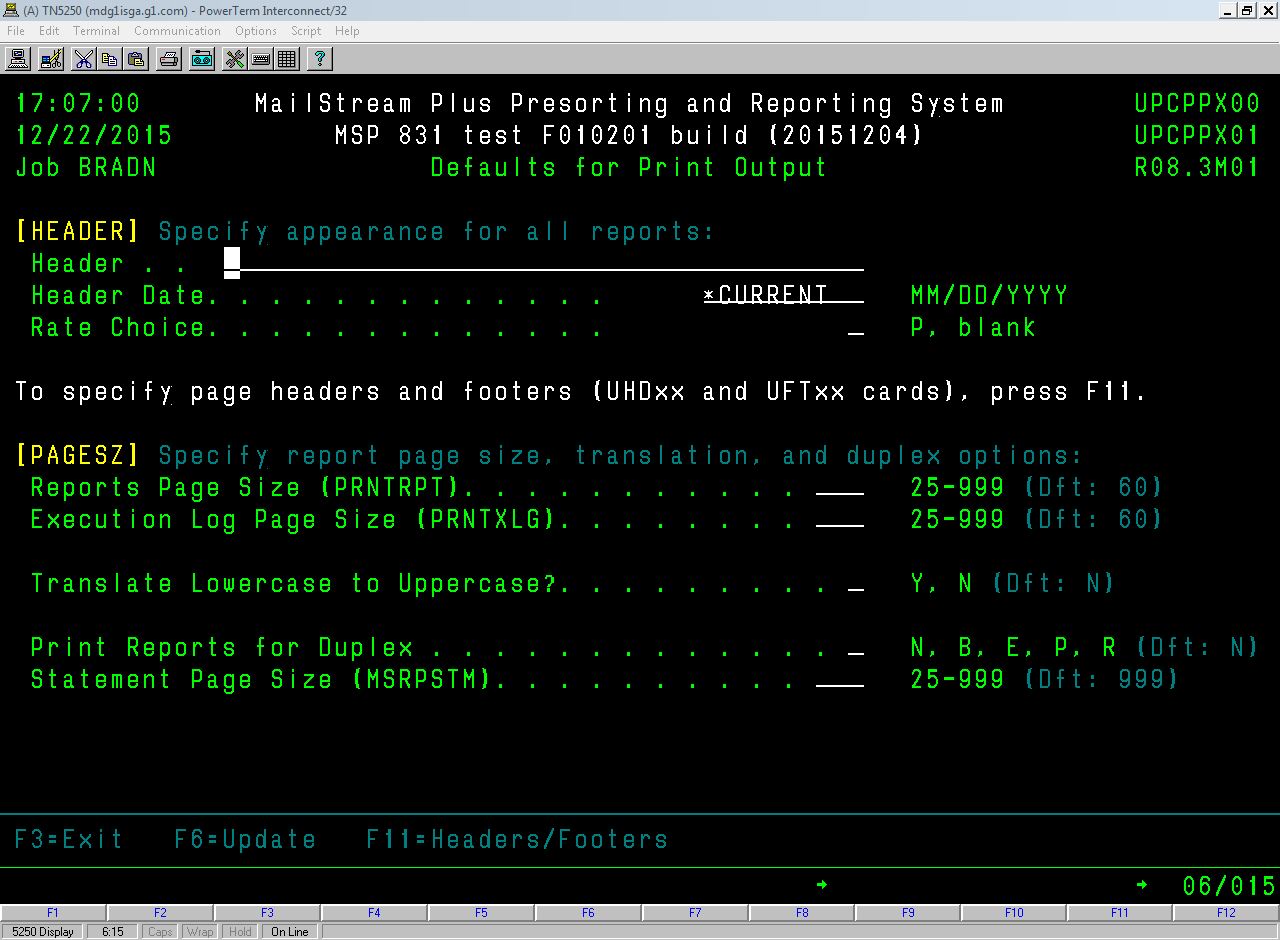This screenshot has width=1280, height=940.
Task: Open the Communication menu
Action: 177,31
